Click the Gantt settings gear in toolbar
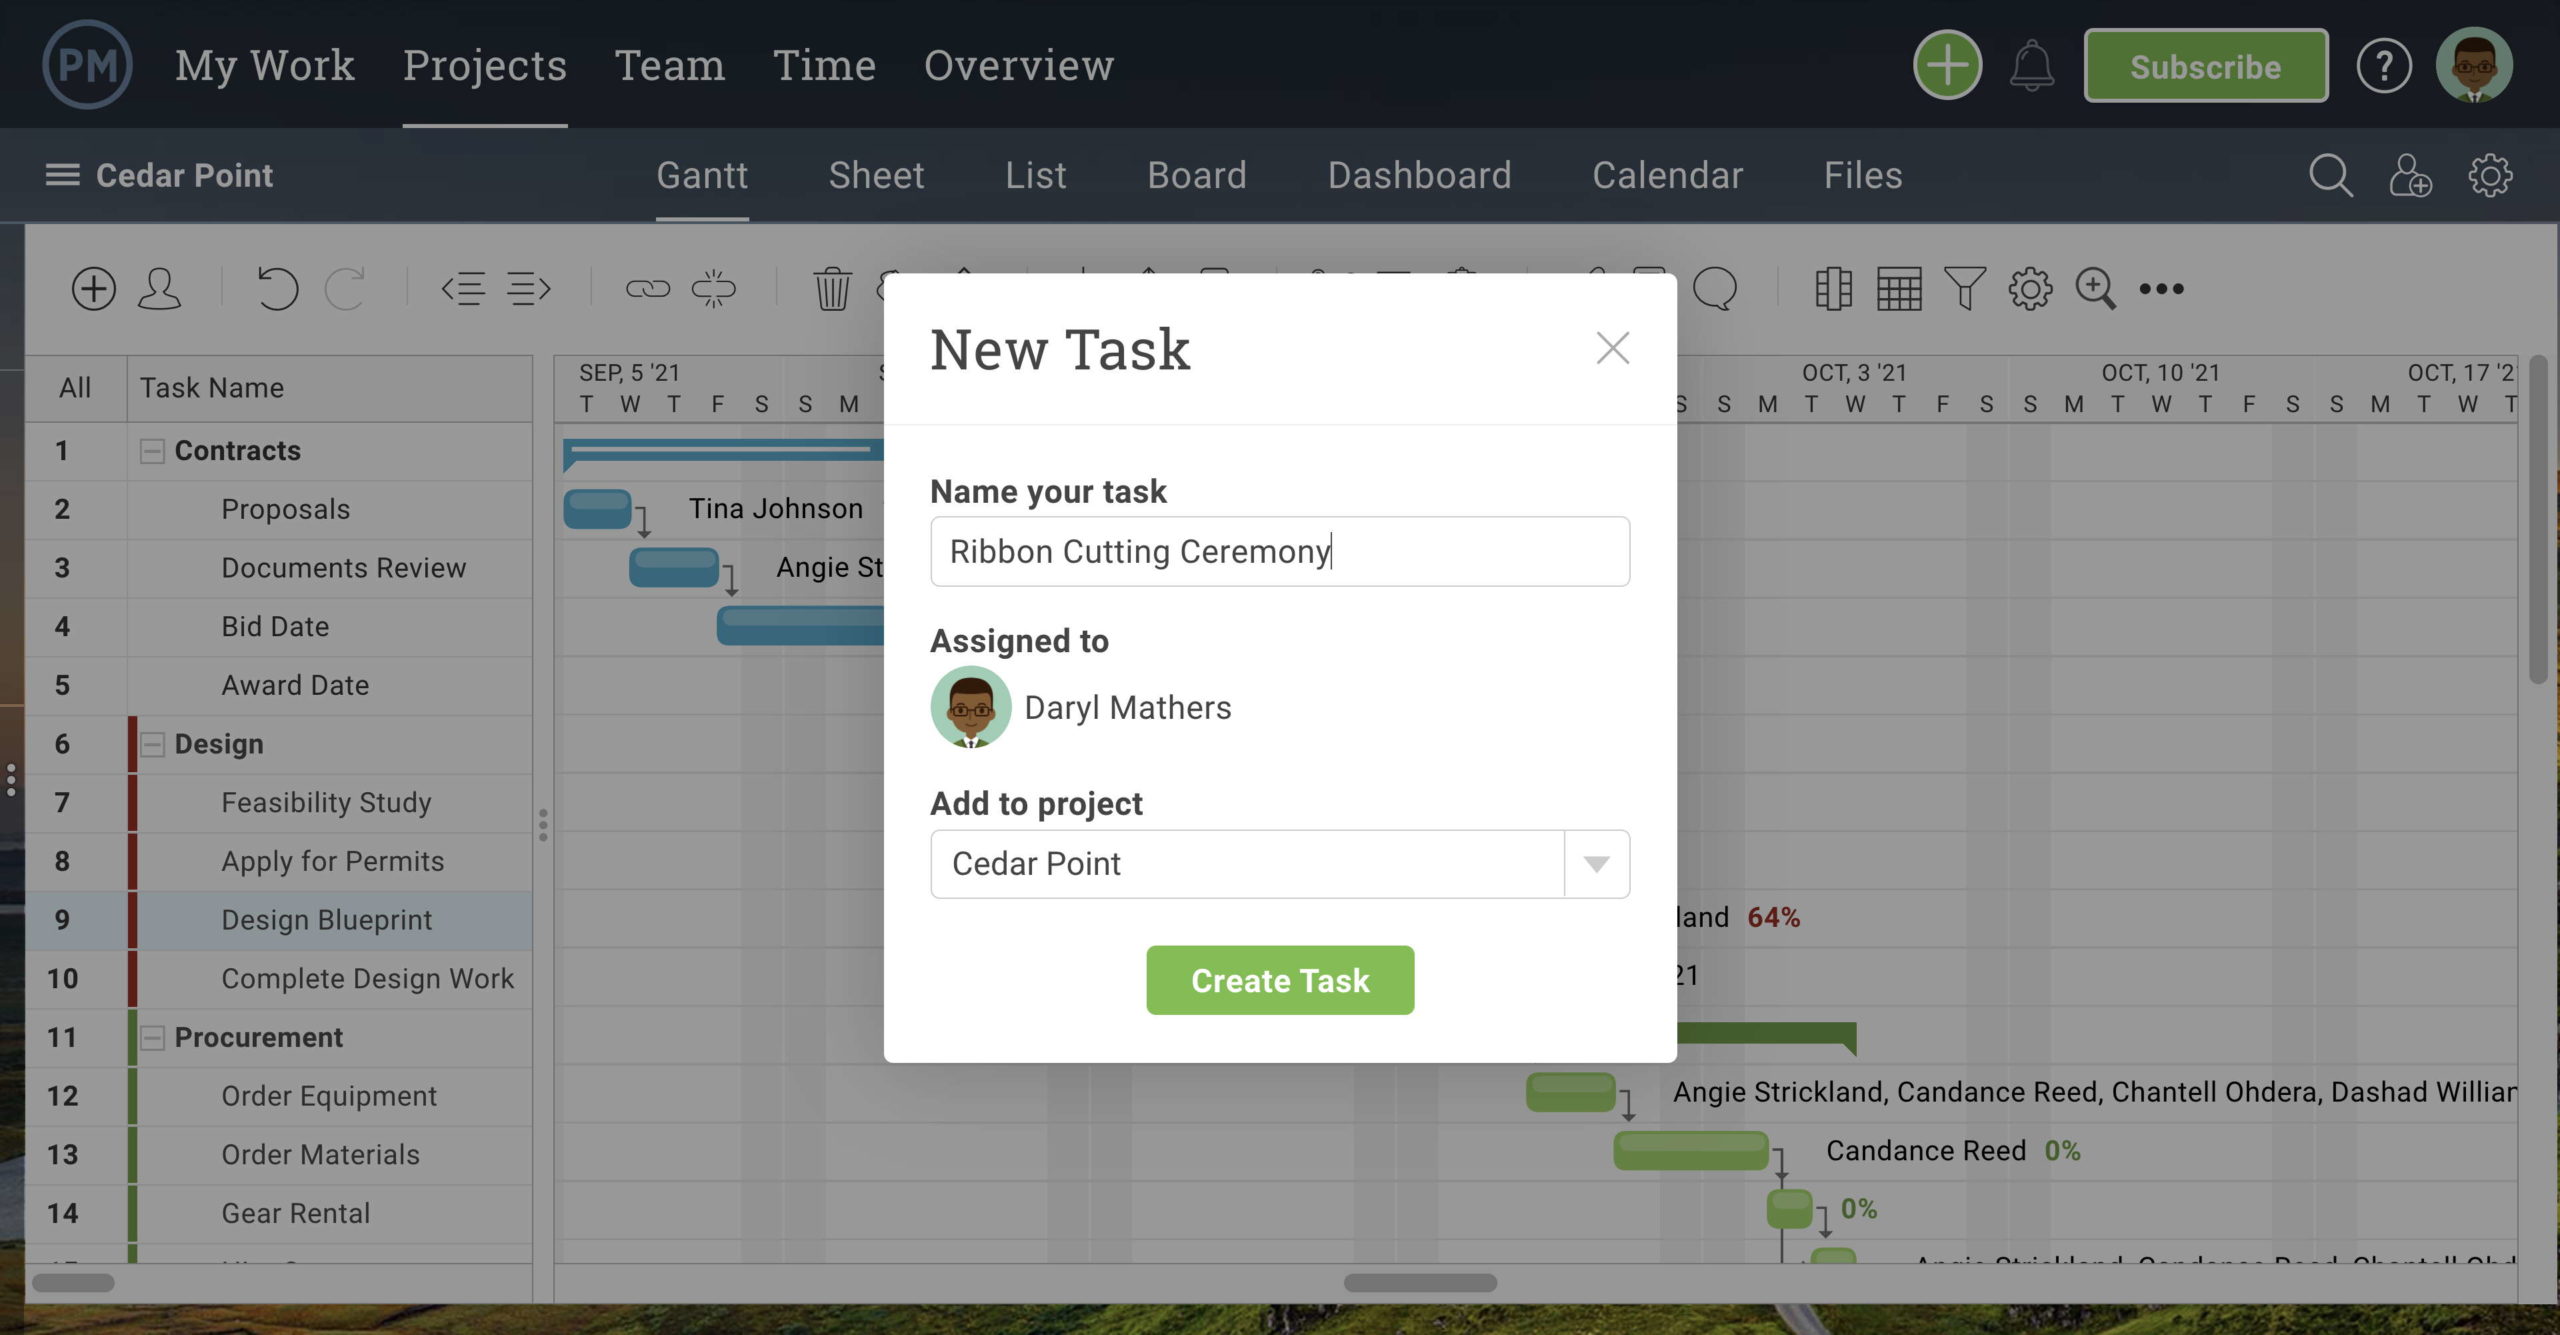This screenshot has height=1335, width=2560. (2030, 289)
